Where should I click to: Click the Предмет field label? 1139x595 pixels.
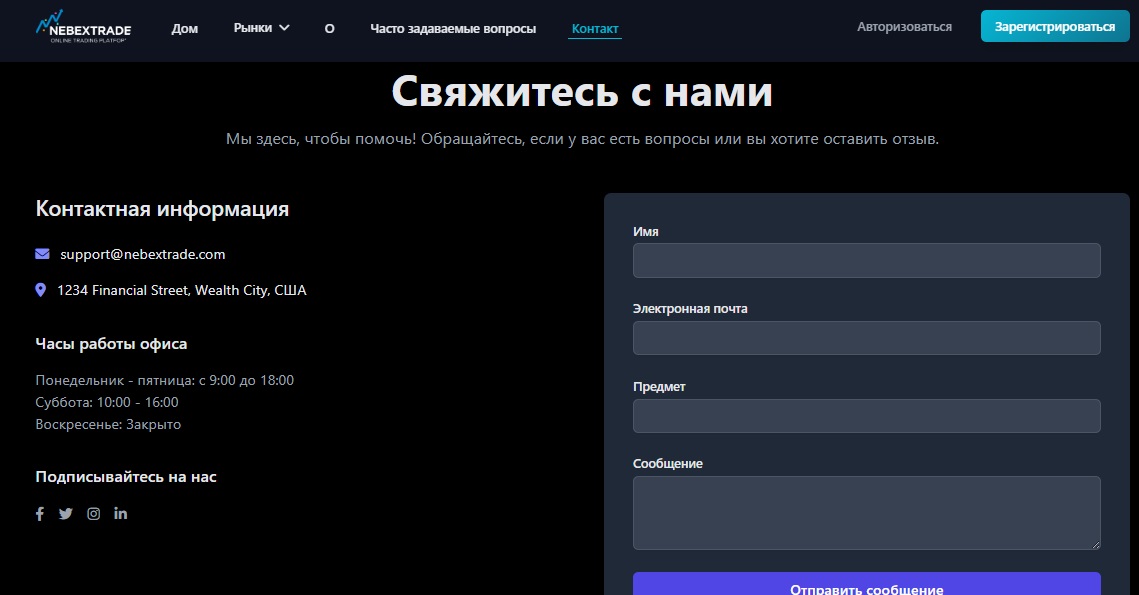point(659,386)
